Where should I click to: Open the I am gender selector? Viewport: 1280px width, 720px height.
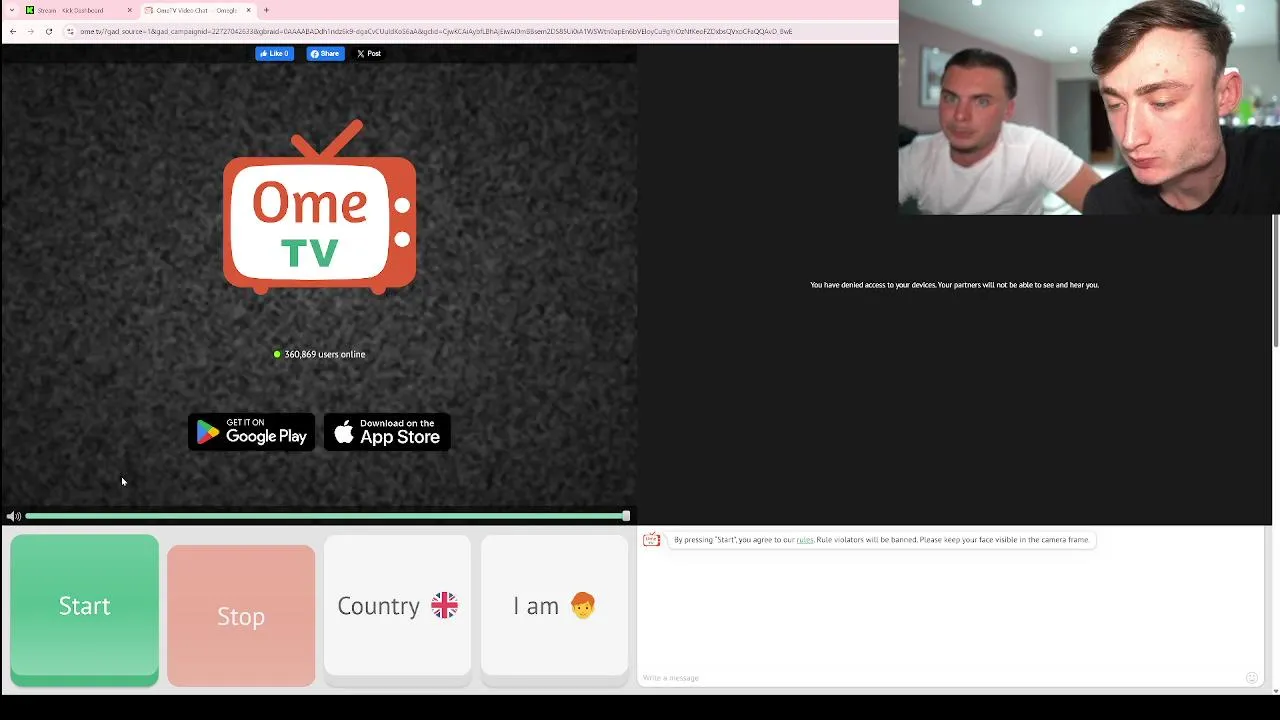tap(554, 610)
